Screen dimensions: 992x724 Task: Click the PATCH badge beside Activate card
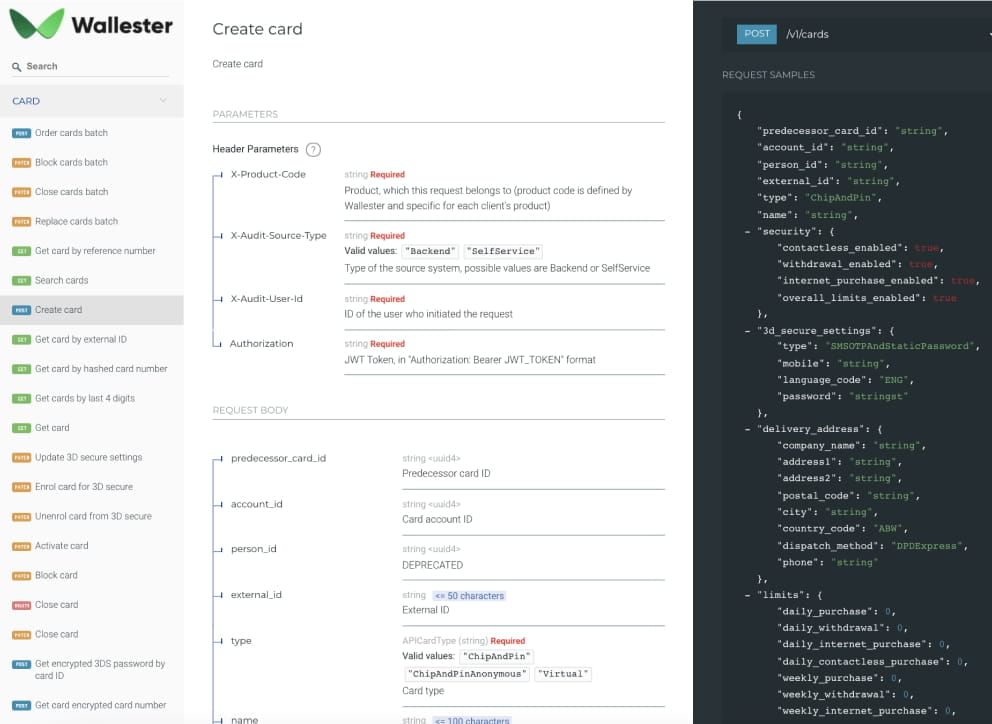(x=23, y=545)
